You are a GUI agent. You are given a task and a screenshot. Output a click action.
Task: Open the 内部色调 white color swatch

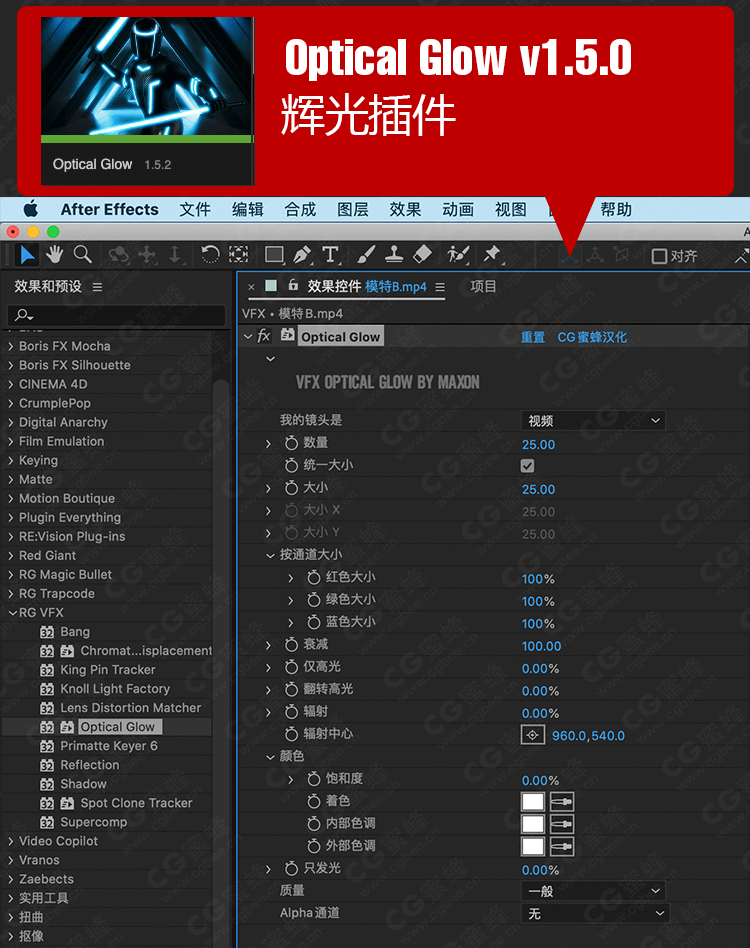click(x=532, y=824)
